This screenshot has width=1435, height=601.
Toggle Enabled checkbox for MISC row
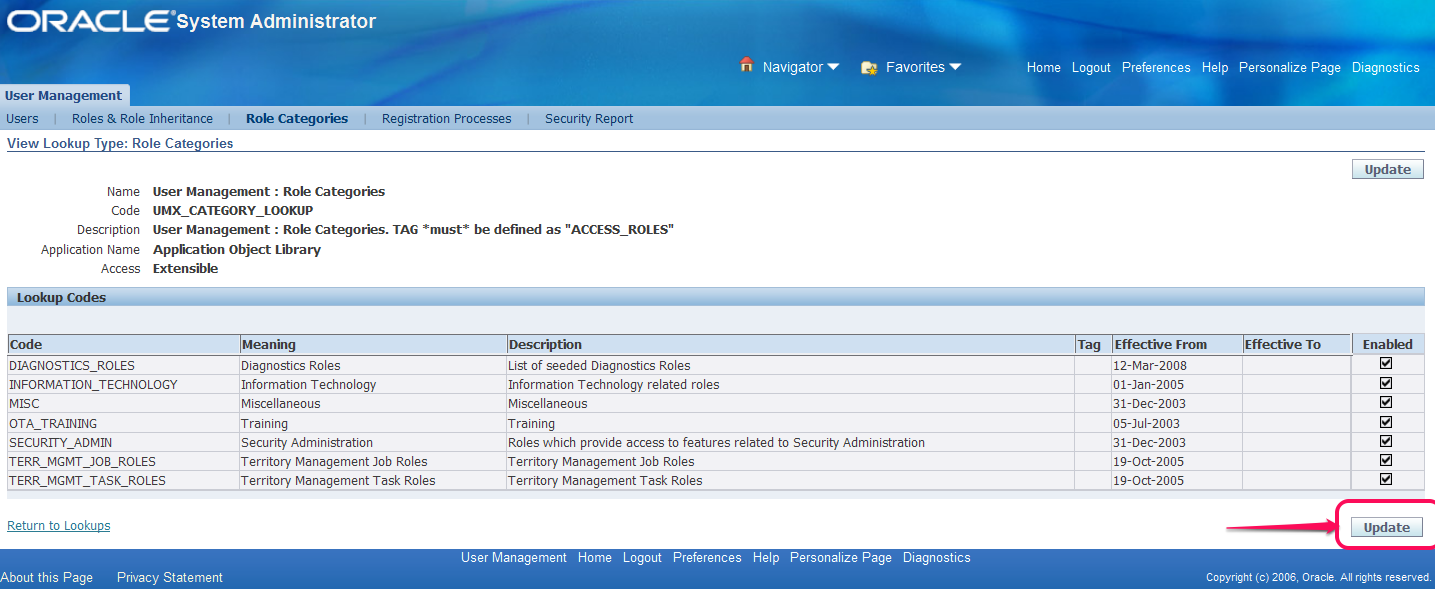coord(1386,402)
